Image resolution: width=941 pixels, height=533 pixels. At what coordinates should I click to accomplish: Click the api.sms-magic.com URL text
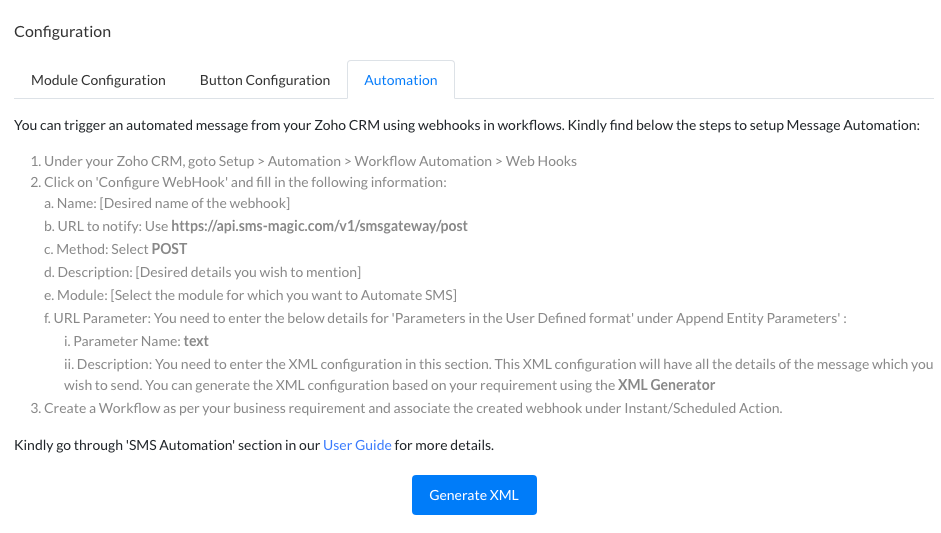click(319, 226)
